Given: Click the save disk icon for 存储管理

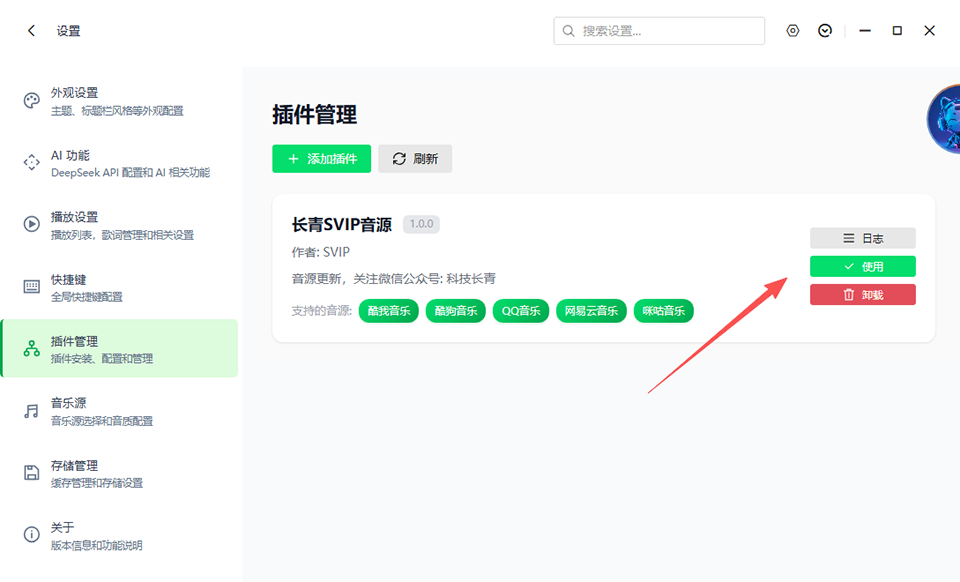Looking at the screenshot, I should pos(31,473).
